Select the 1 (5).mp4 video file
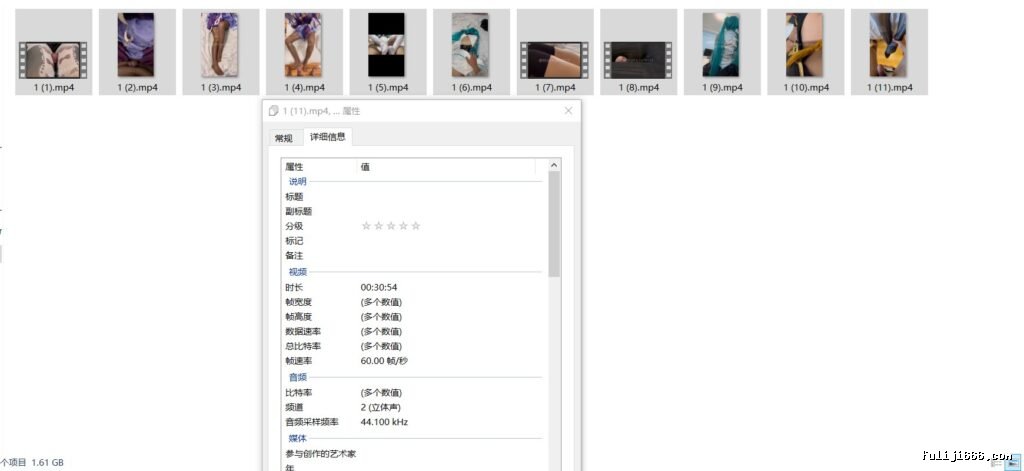1024x471 pixels. pos(388,52)
